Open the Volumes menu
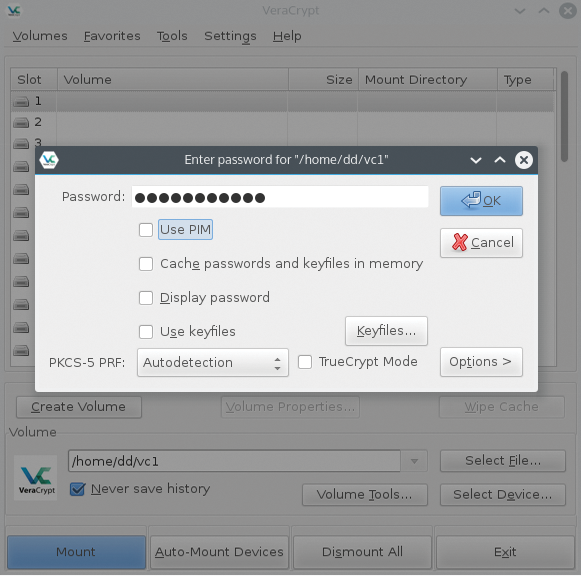The width and height of the screenshot is (581, 576). tap(40, 36)
